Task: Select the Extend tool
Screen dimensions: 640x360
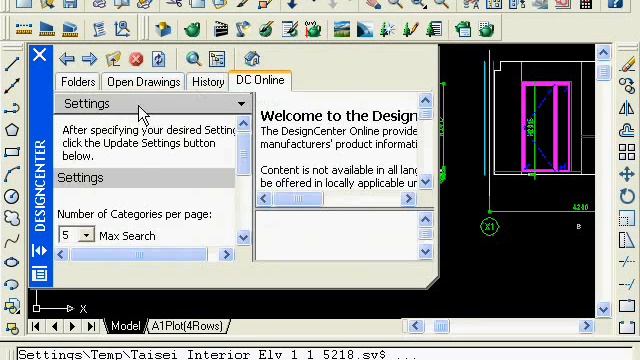Action: [627, 284]
